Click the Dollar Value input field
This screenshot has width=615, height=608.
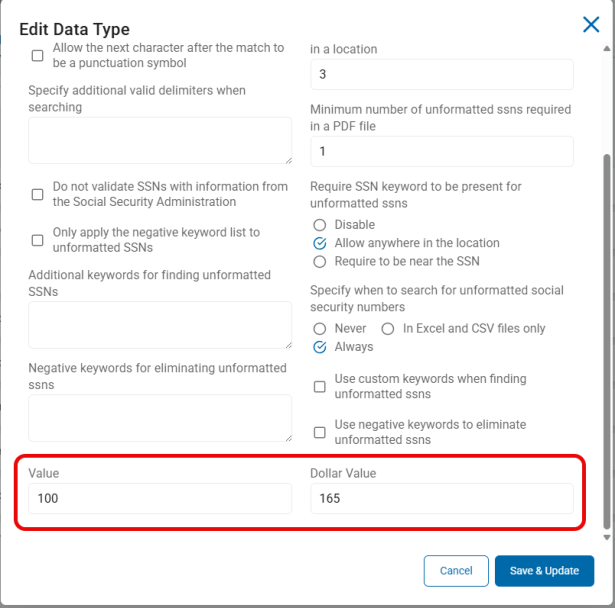[x=441, y=498]
